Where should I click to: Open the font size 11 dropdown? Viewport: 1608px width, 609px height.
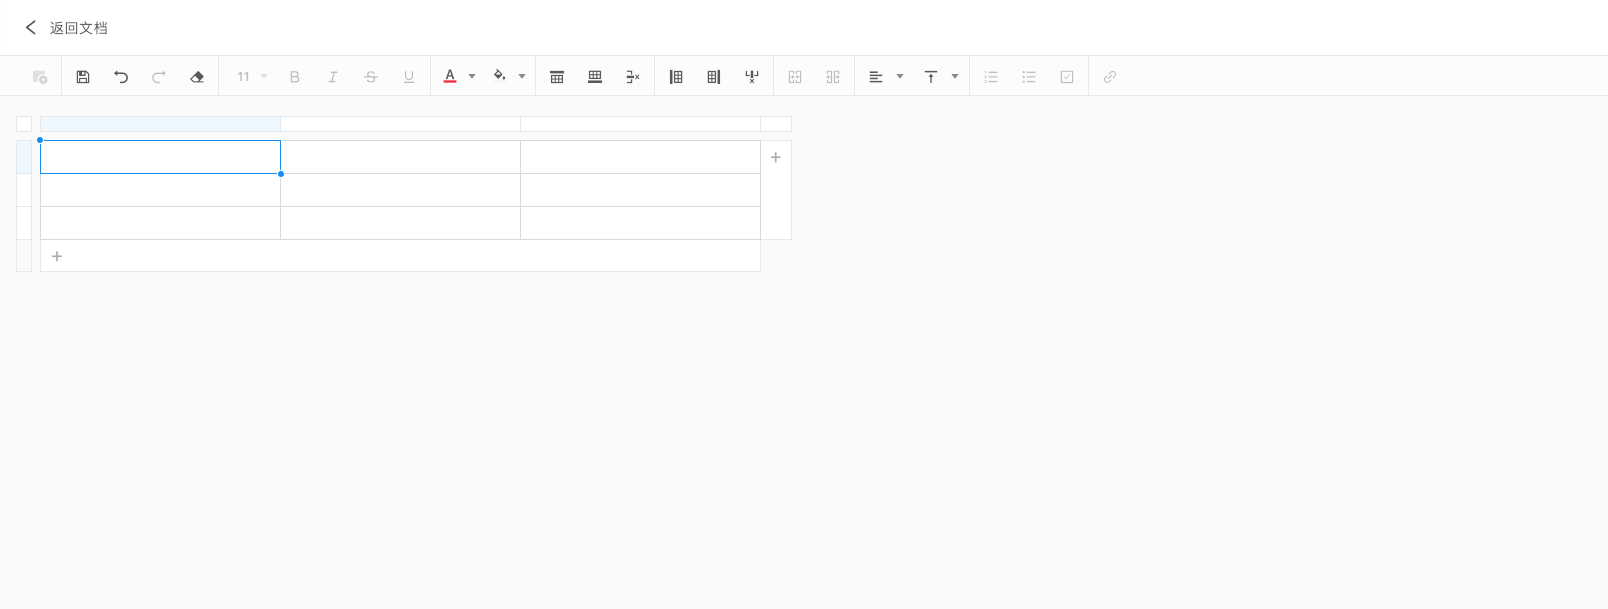click(x=252, y=77)
